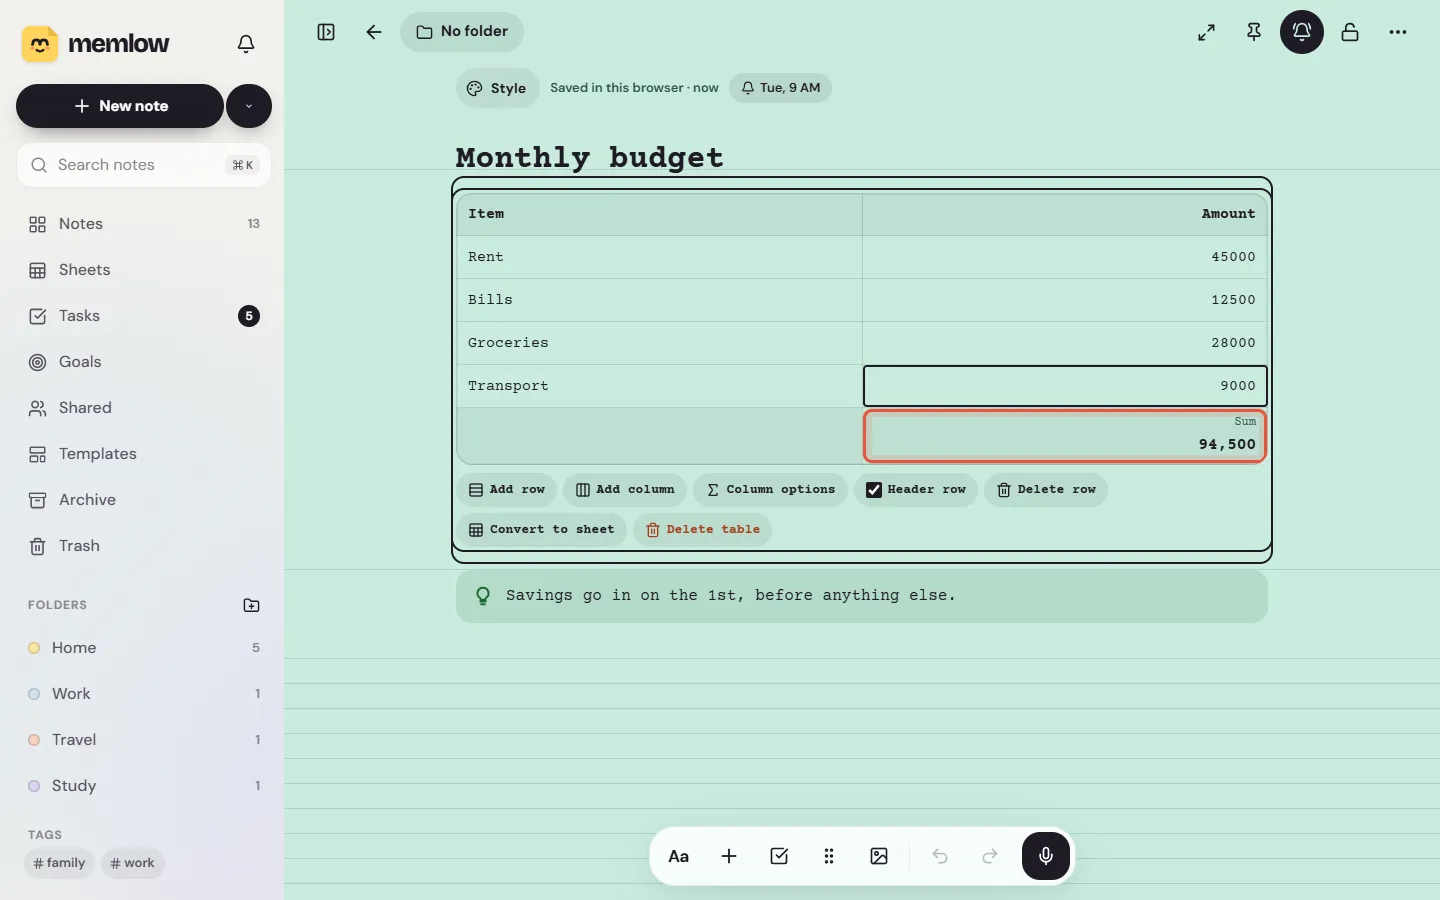Open the block grid menu icon
This screenshot has width=1440, height=900.
[x=829, y=856]
